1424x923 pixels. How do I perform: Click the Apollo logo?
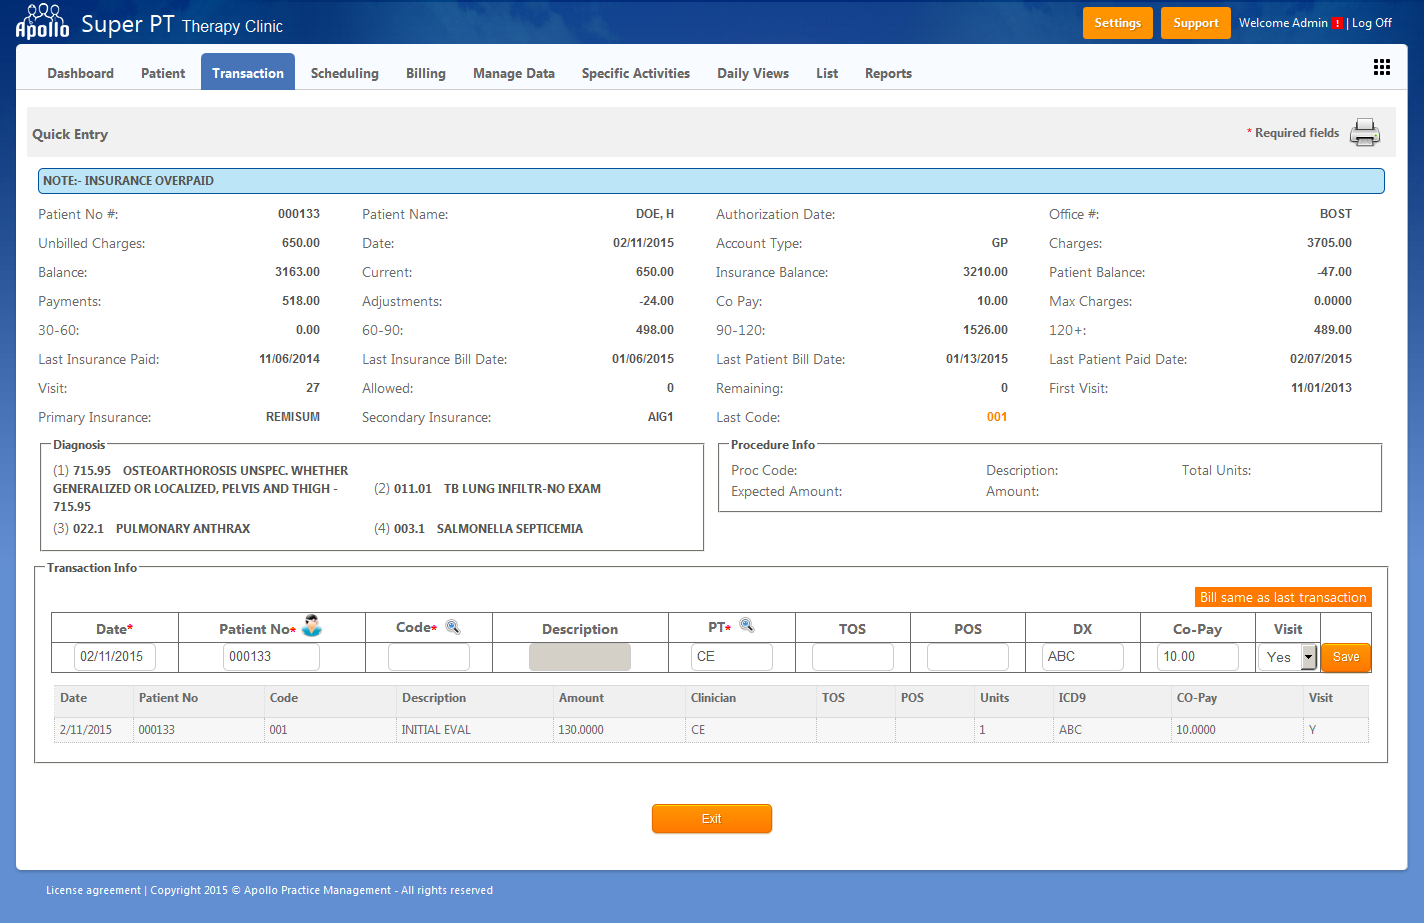(x=42, y=21)
